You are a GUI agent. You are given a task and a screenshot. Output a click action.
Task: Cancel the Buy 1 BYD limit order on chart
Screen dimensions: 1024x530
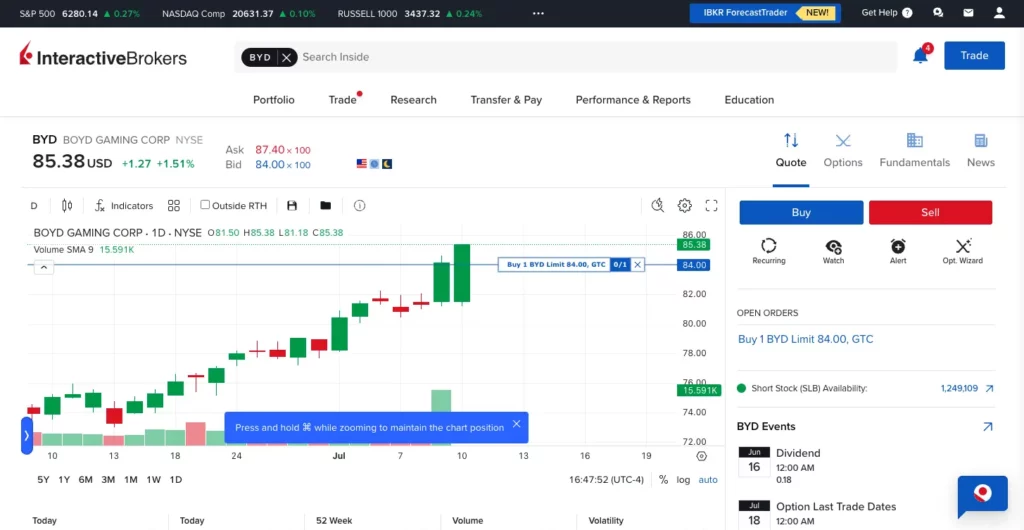637,264
